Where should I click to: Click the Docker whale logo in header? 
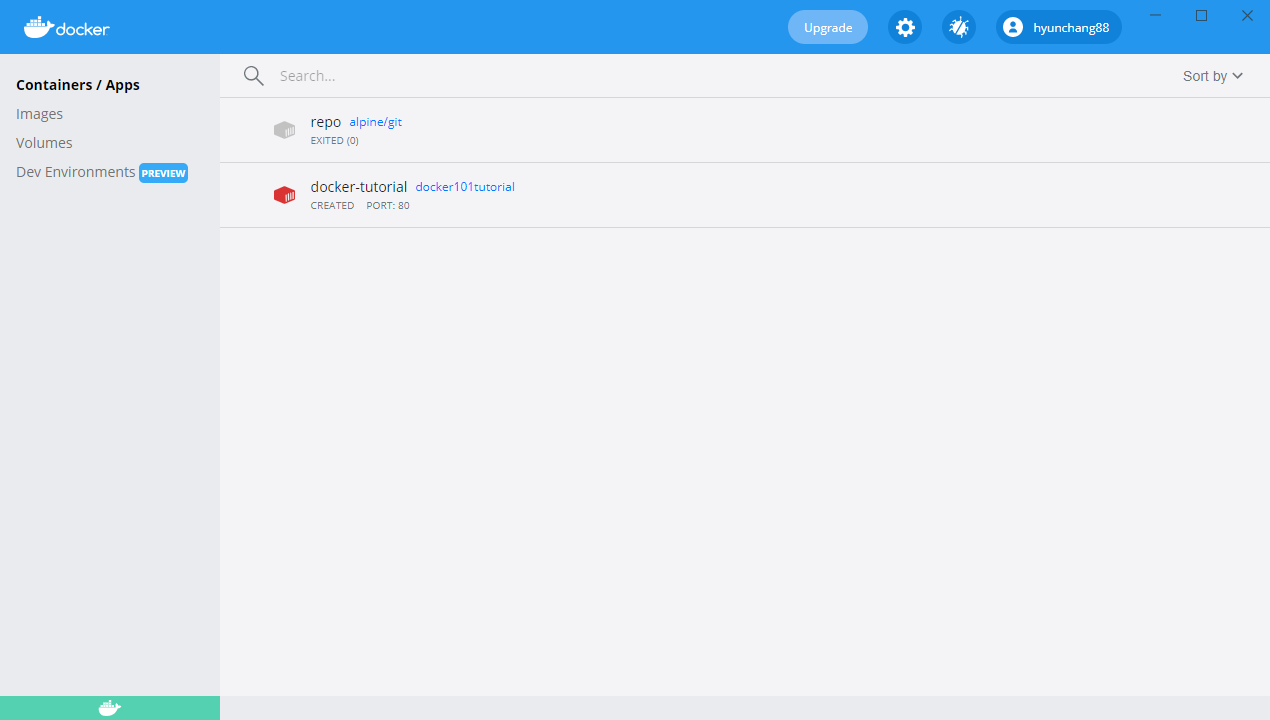point(66,27)
